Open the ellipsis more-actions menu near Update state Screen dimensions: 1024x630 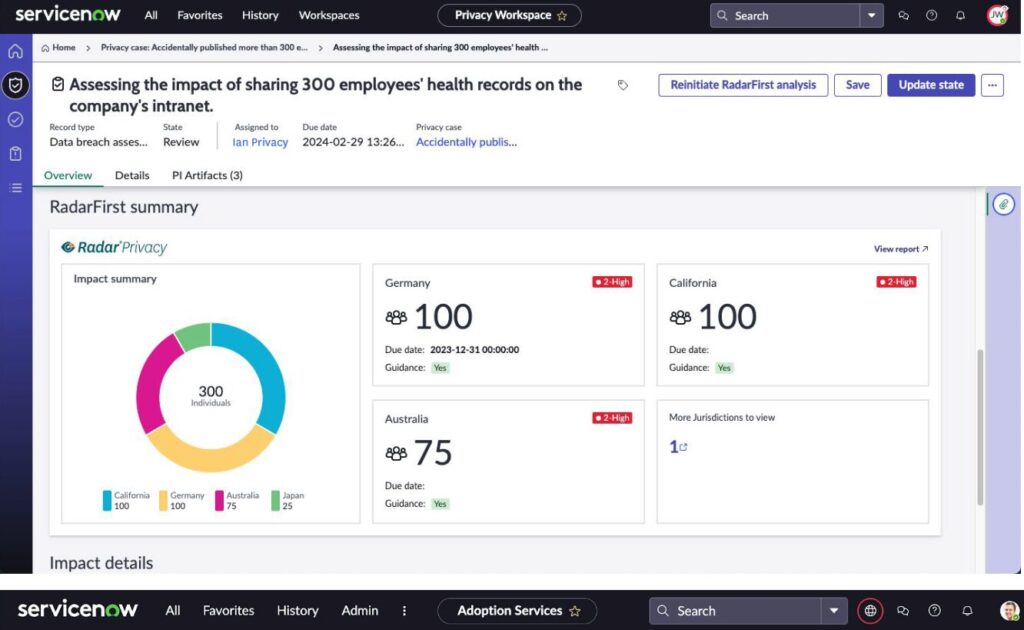tap(992, 86)
